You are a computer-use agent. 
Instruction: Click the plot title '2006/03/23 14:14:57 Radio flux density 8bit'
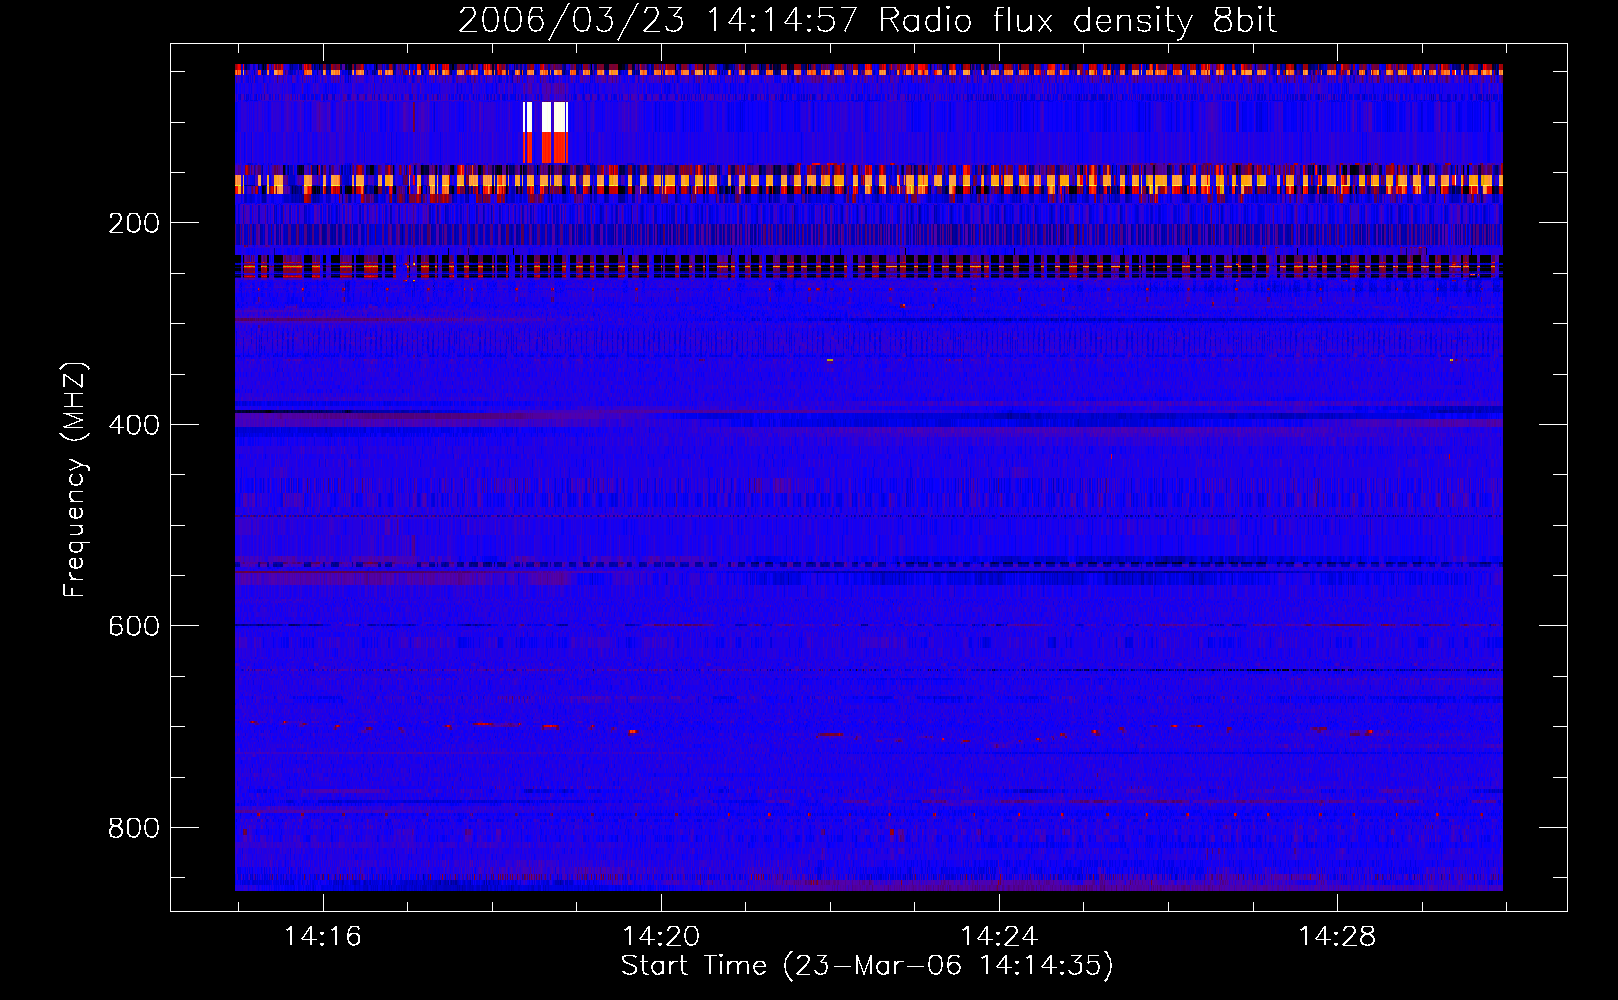tap(867, 20)
